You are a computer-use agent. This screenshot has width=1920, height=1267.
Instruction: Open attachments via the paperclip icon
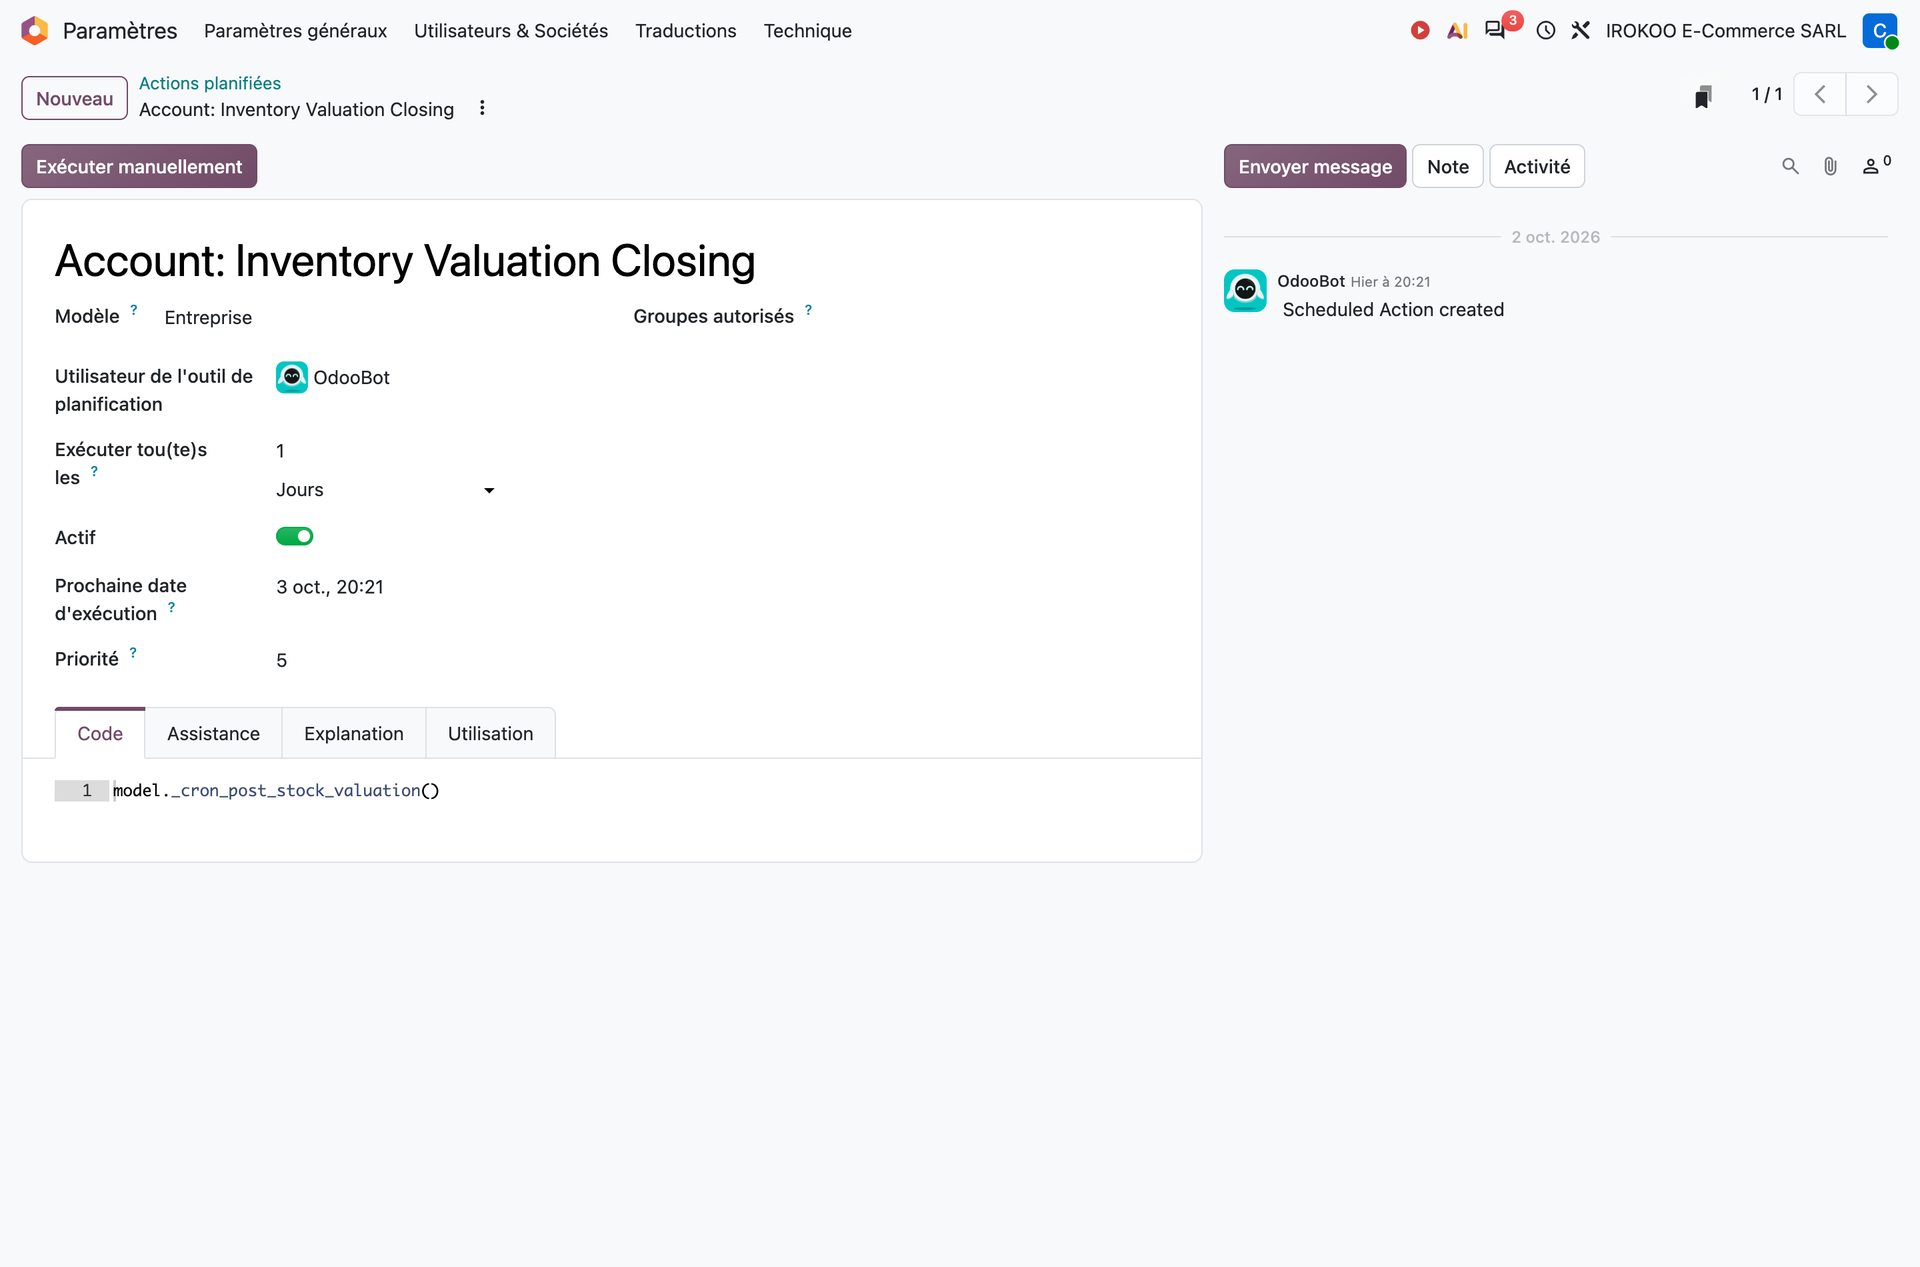tap(1830, 166)
